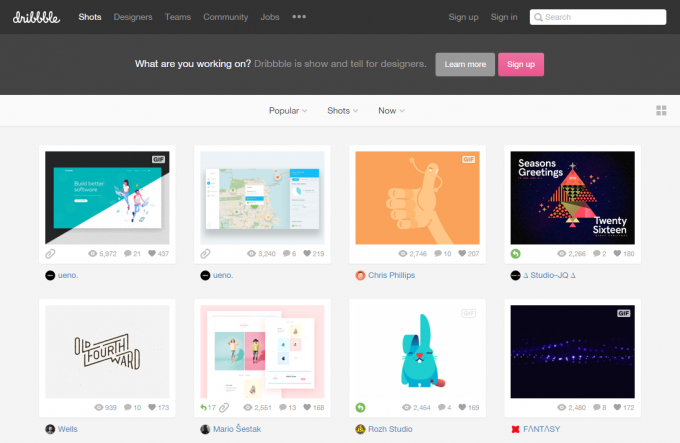Click the comment icon on Seasons Greetings shot
Viewport: 680px width, 443px height.
tap(592, 254)
